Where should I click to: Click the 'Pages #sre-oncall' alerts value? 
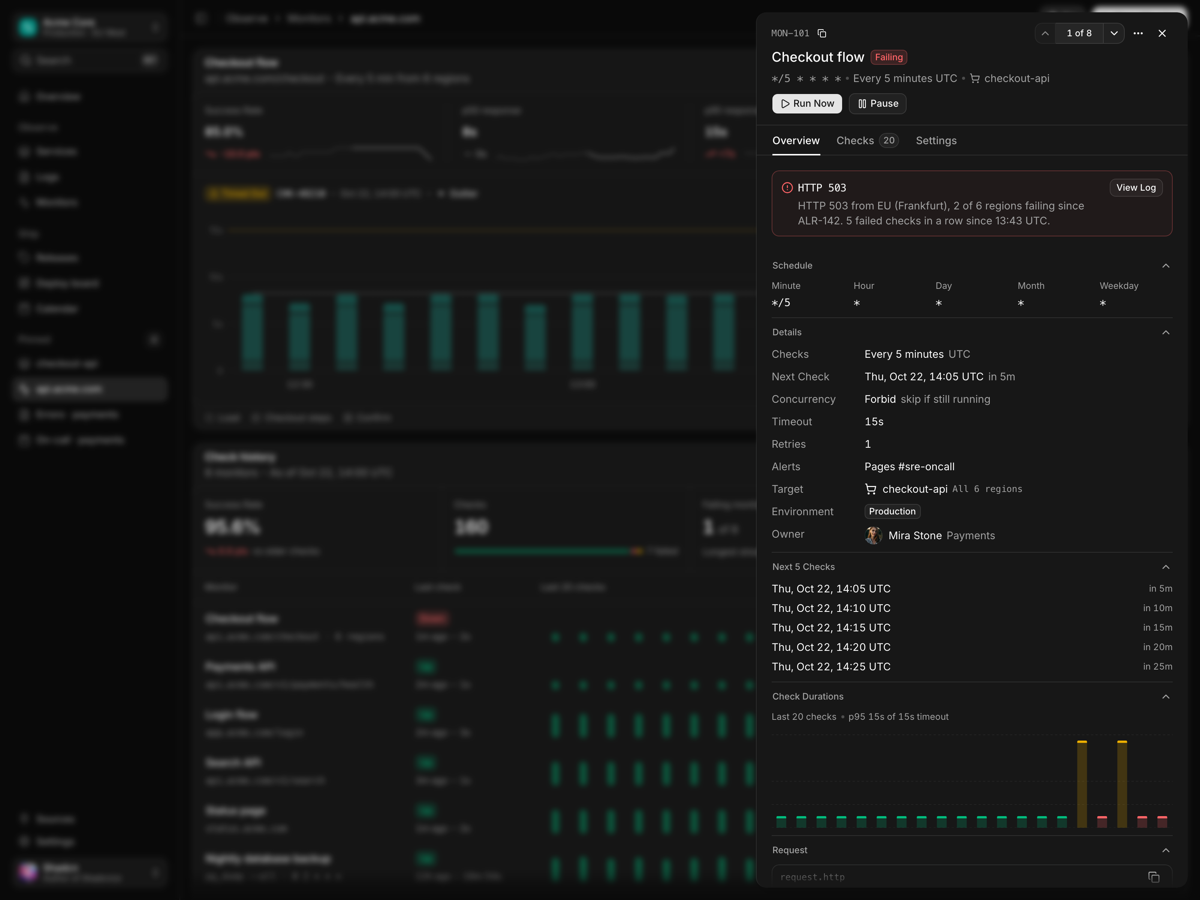pyautogui.click(x=910, y=467)
